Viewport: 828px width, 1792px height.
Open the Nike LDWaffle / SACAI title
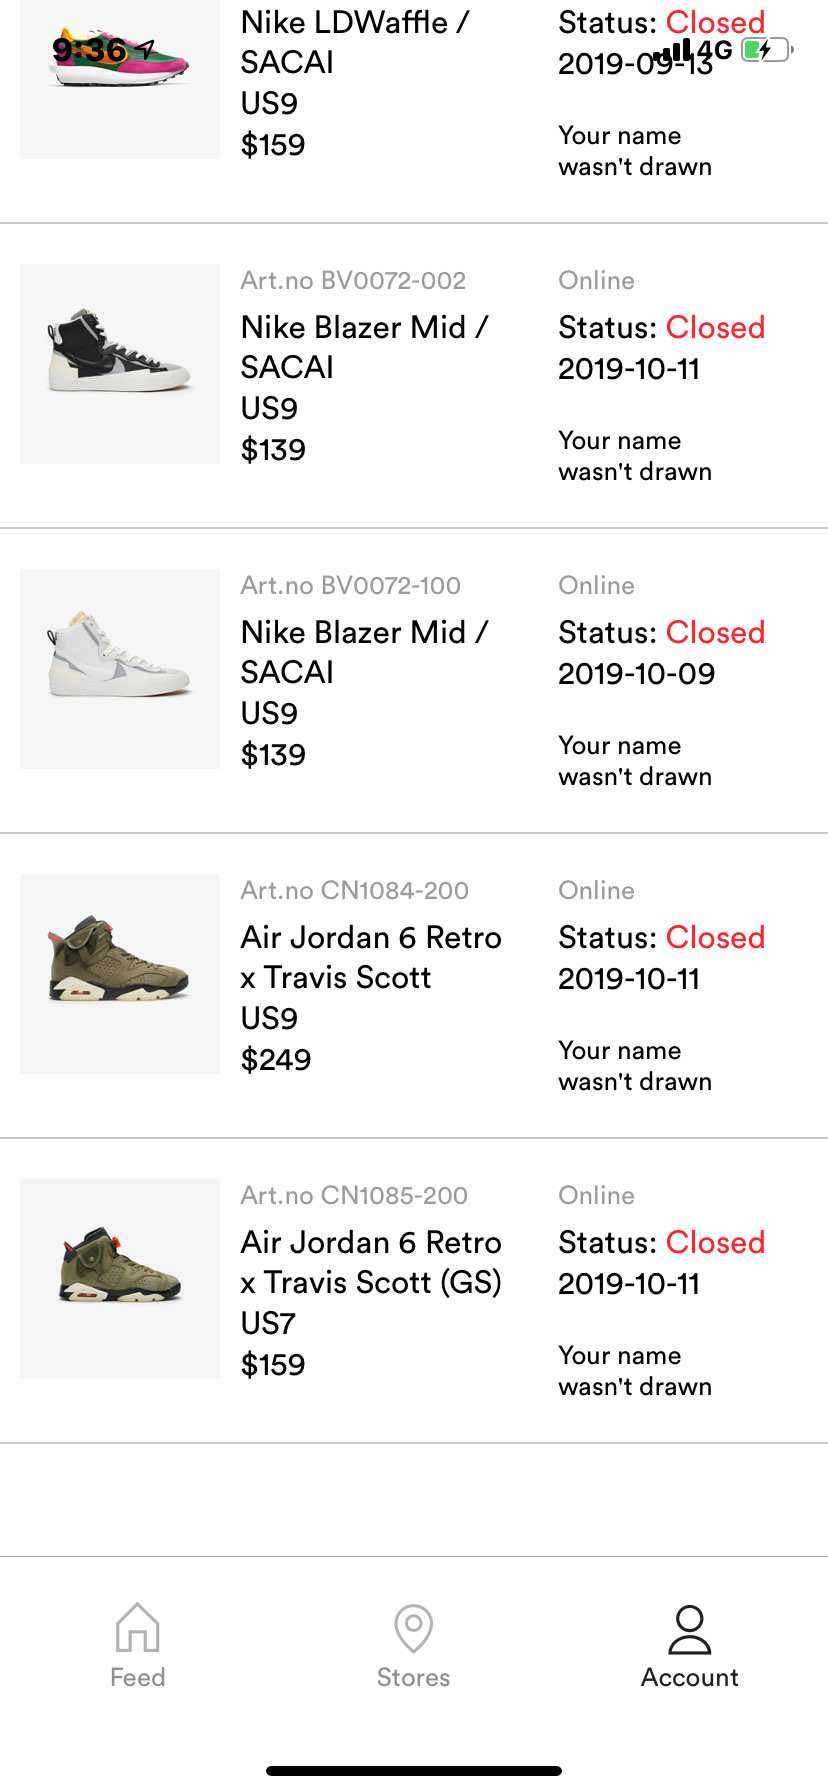point(354,42)
